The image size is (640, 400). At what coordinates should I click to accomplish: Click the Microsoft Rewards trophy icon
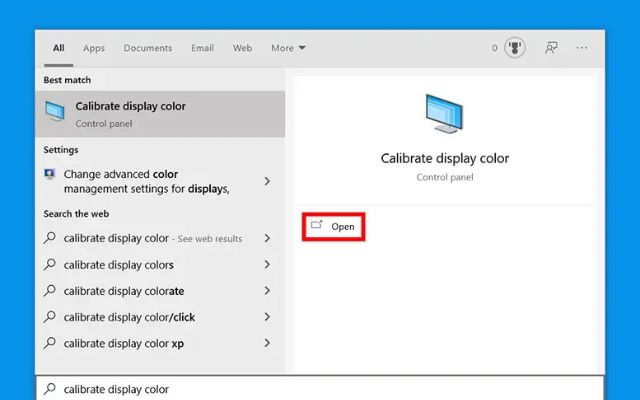point(514,48)
